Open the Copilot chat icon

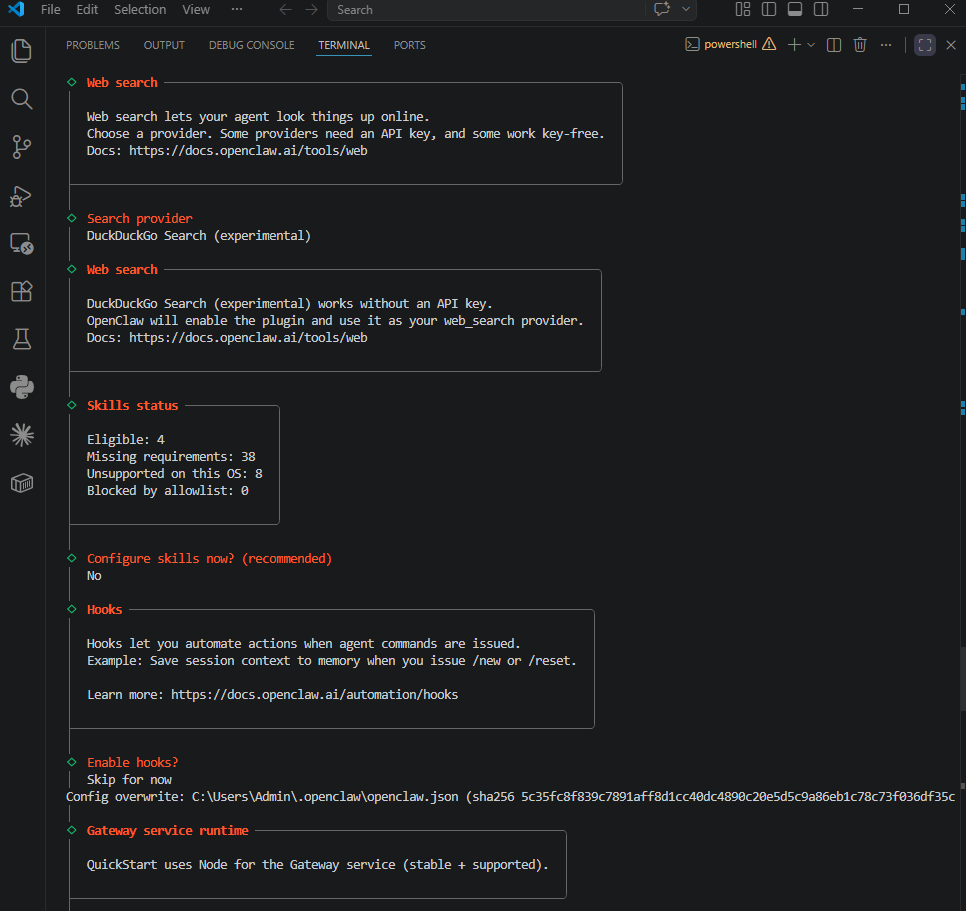(662, 9)
